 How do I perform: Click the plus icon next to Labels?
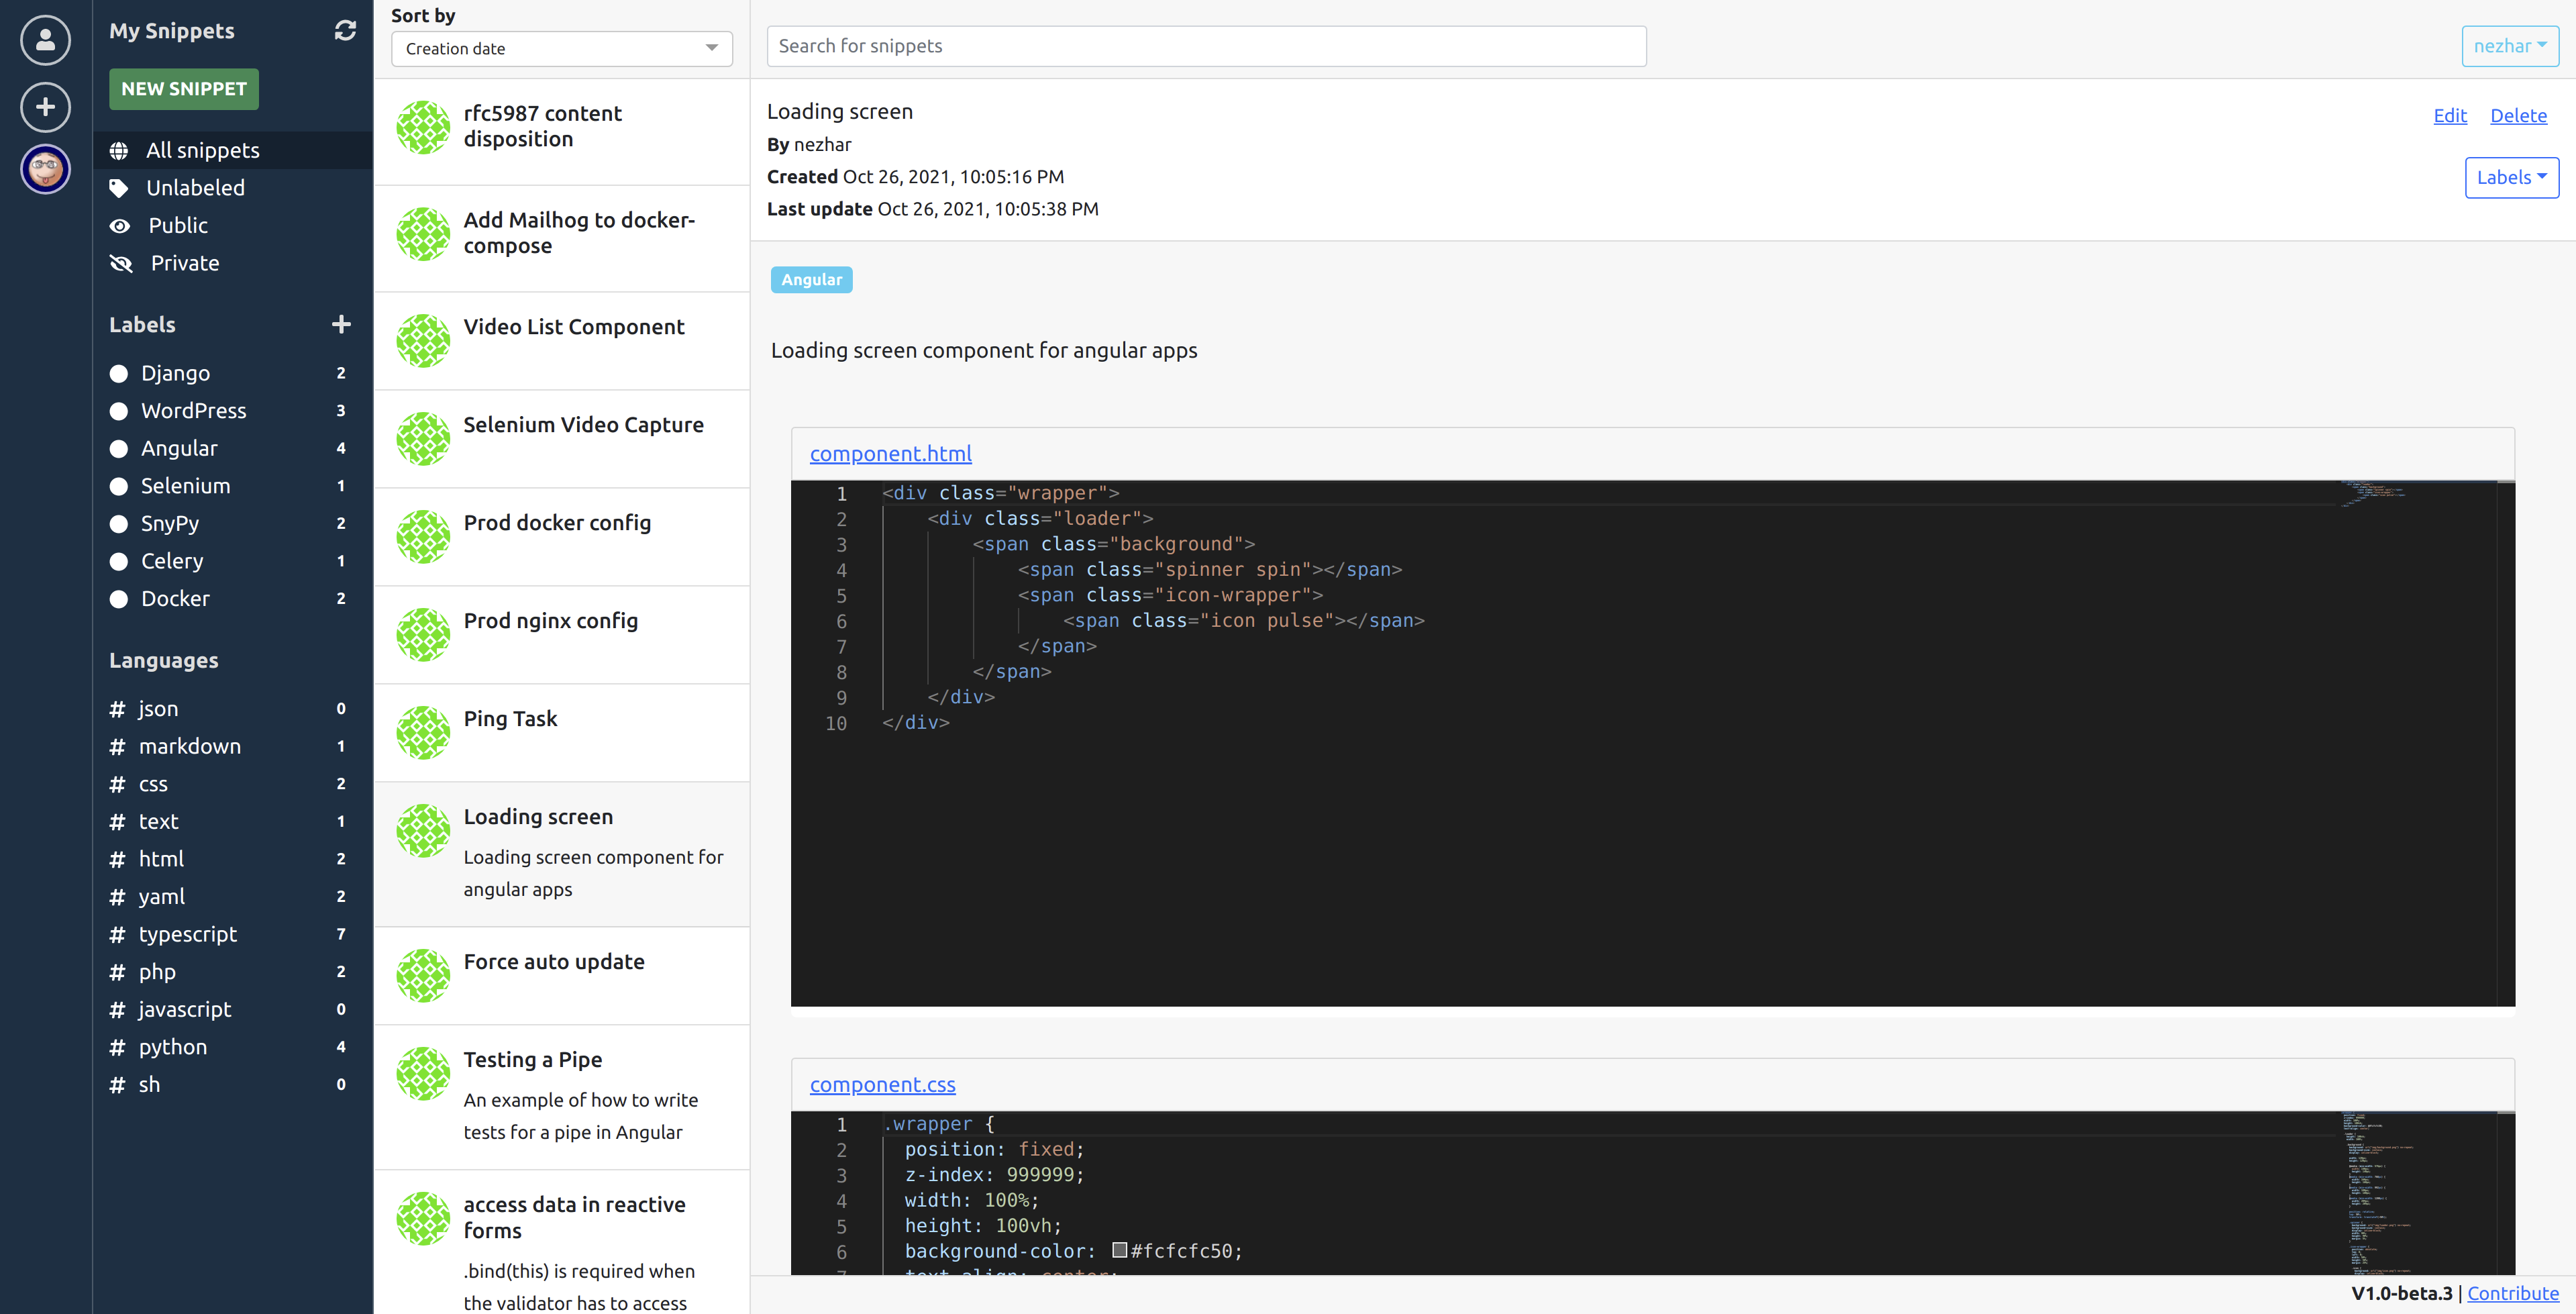pyautogui.click(x=341, y=325)
